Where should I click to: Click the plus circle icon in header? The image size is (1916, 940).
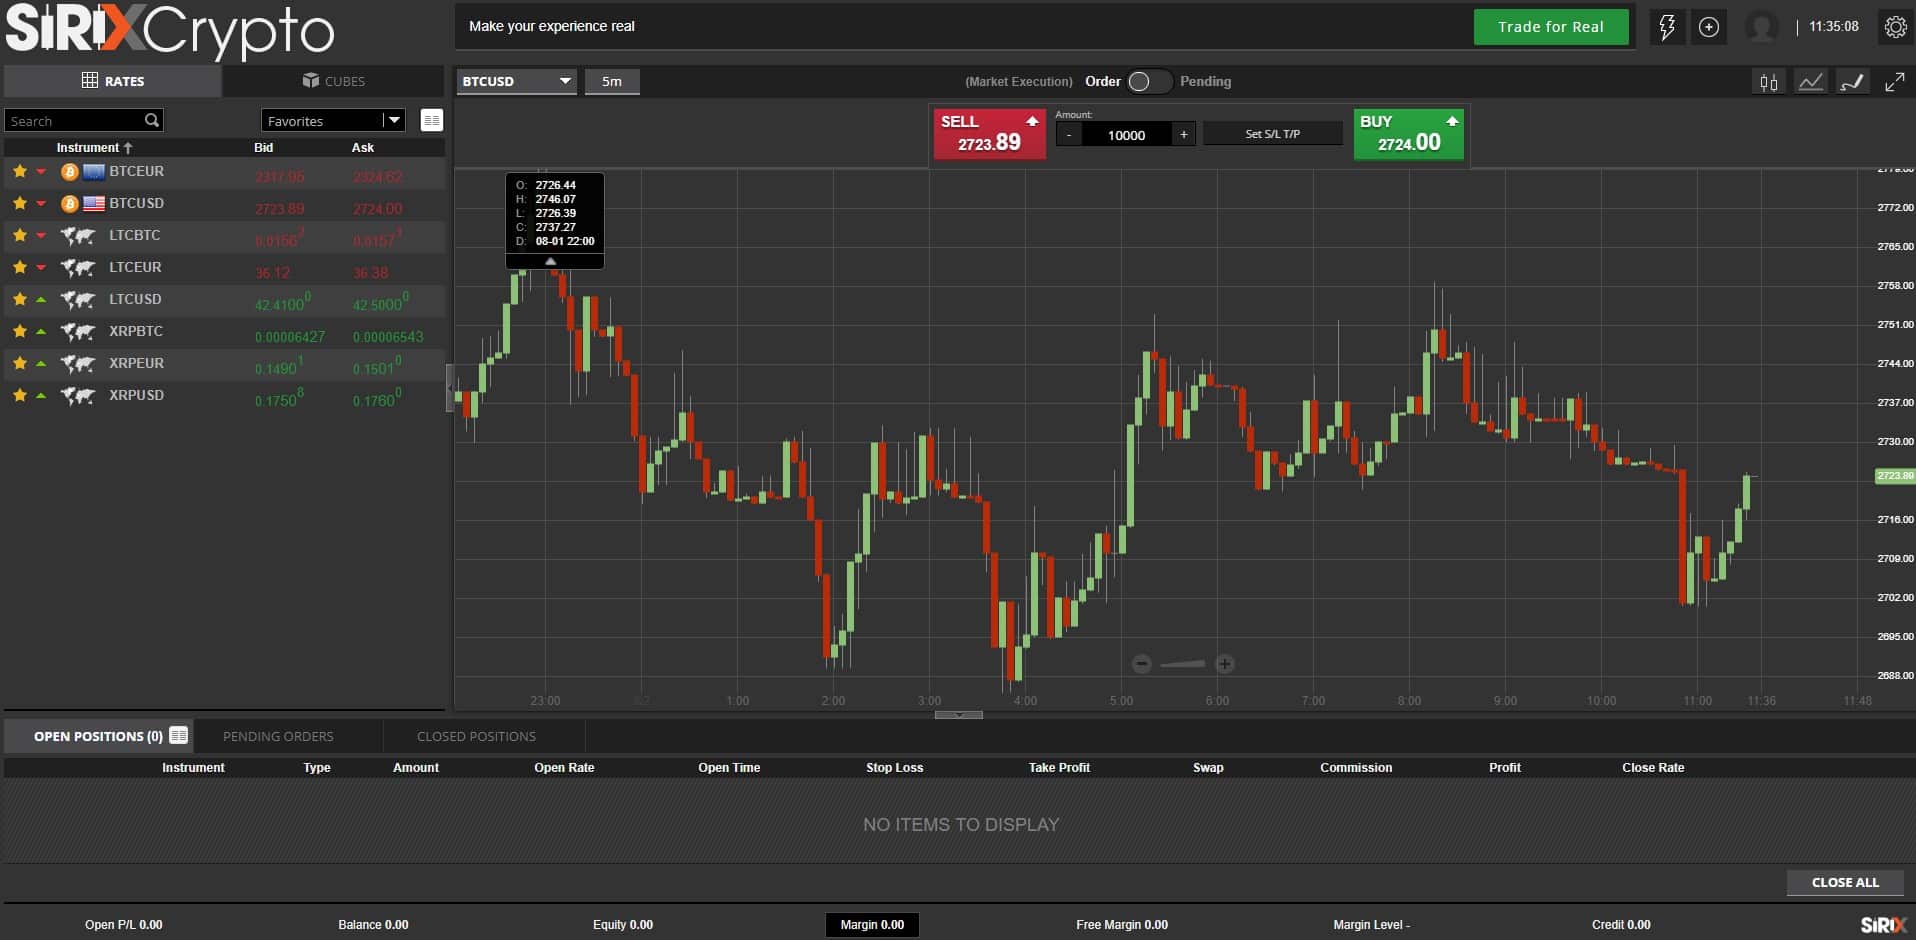pos(1709,27)
